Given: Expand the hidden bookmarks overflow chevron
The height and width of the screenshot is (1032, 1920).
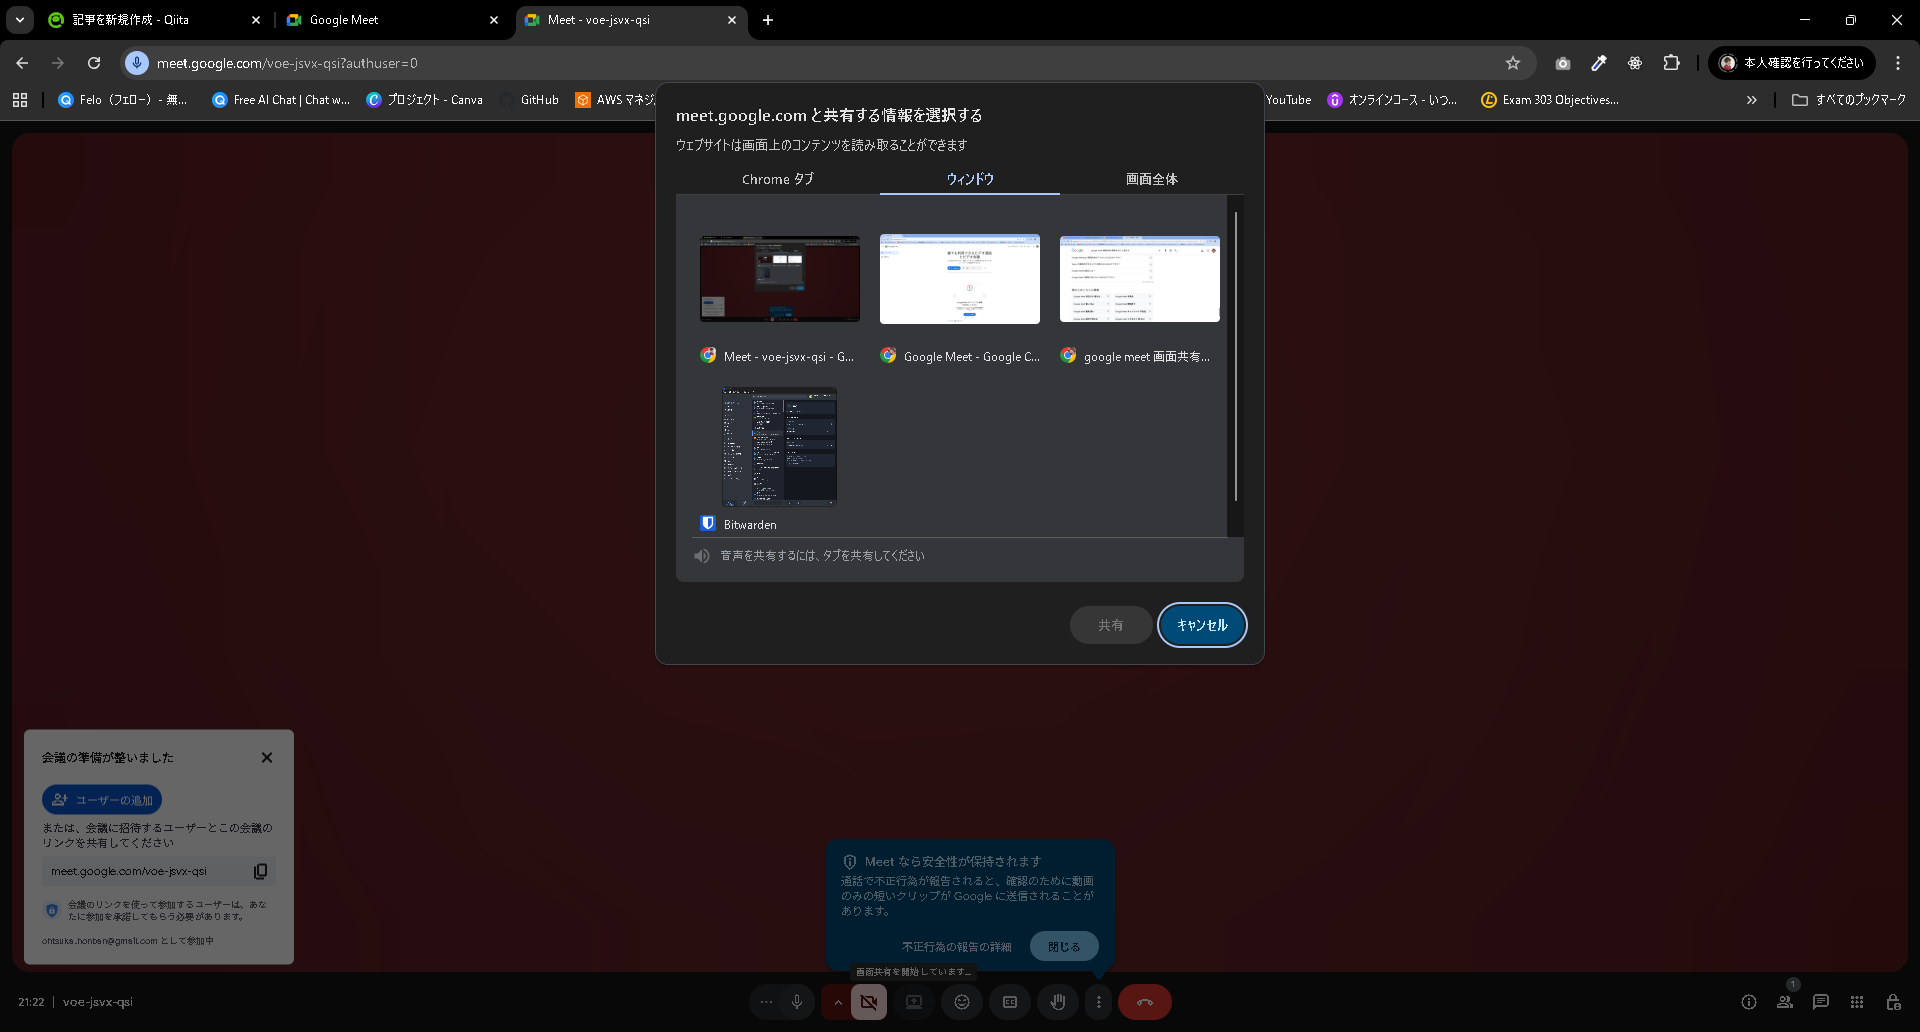Looking at the screenshot, I should [1751, 100].
